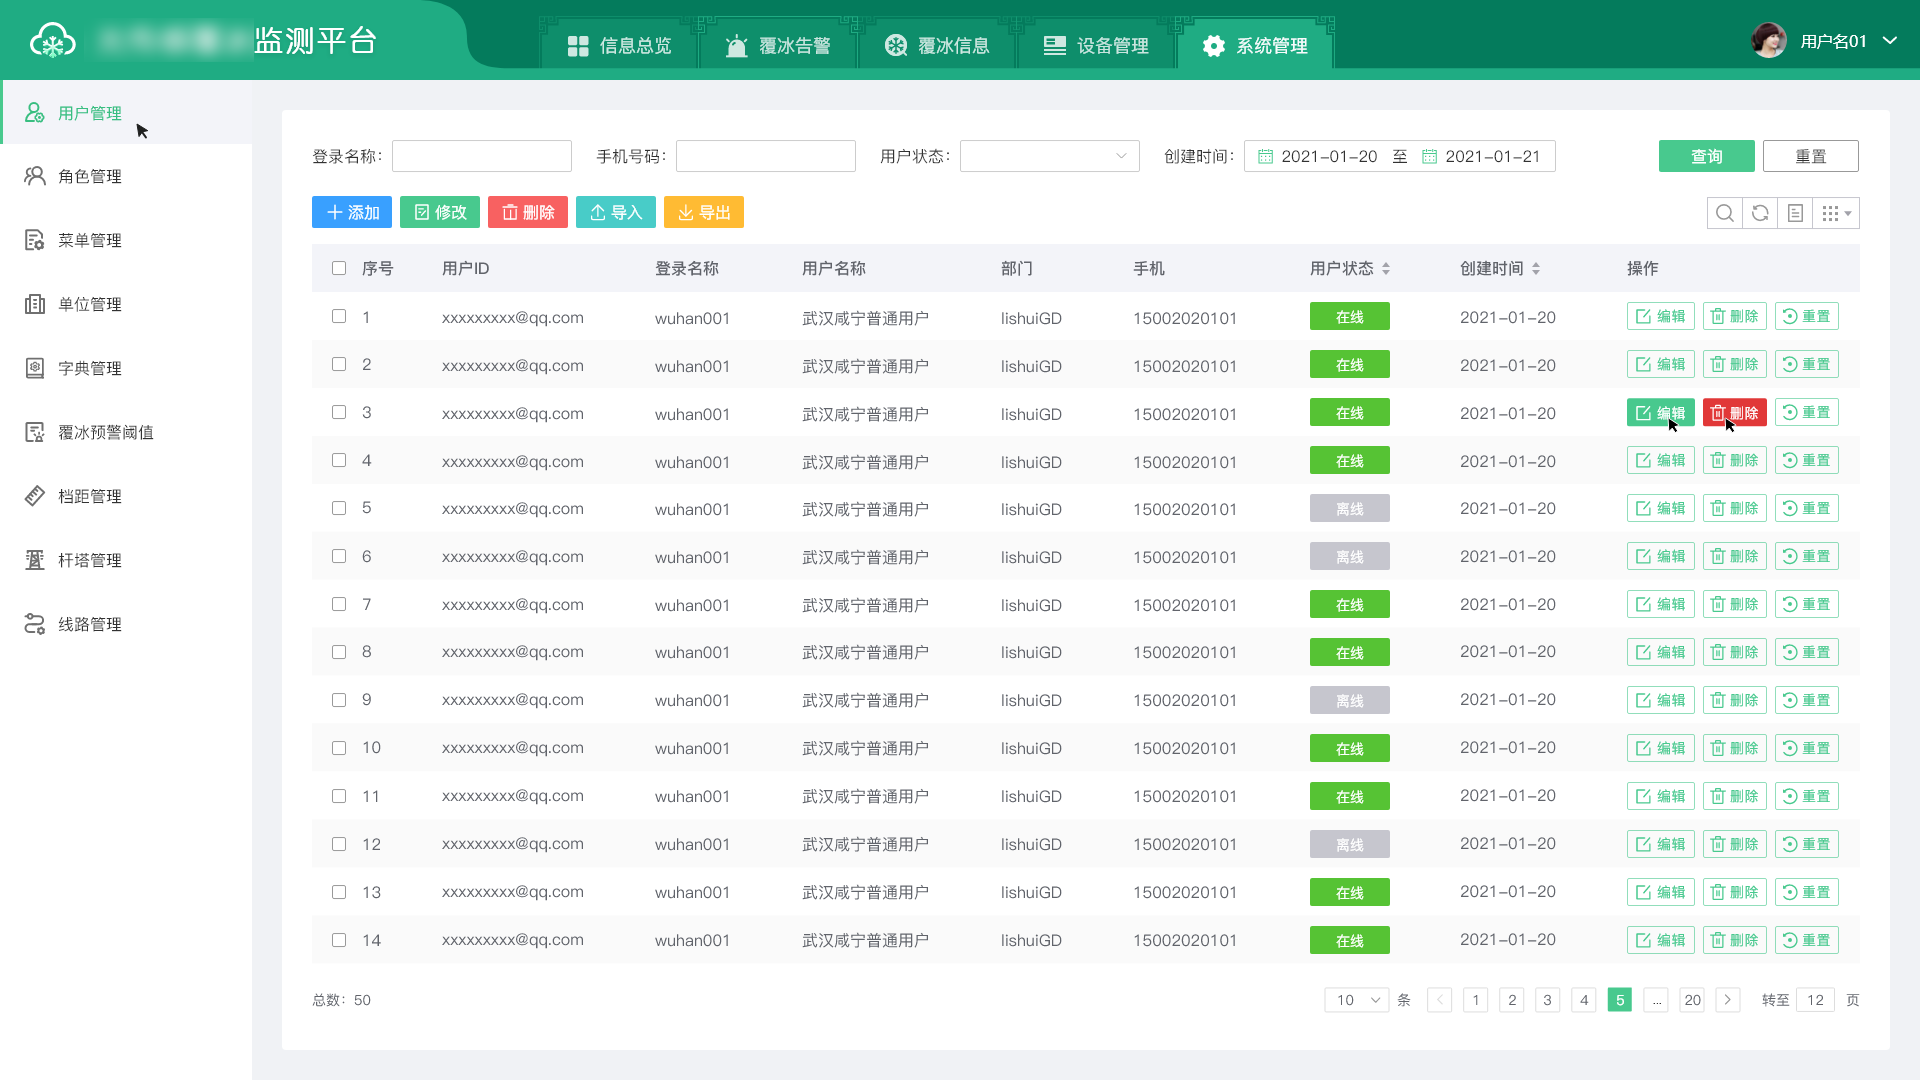
Task: Open the column grid settings dropdown
Action: [x=1837, y=213]
